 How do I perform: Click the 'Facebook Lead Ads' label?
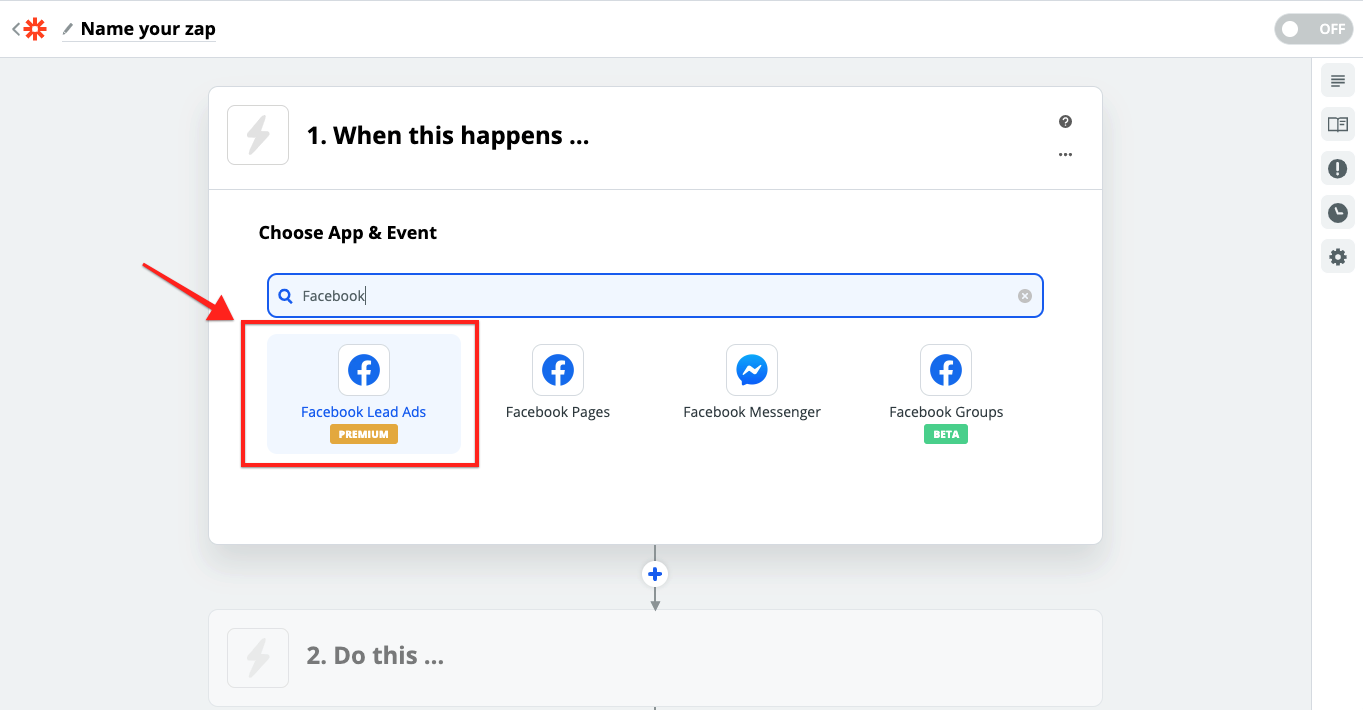click(x=364, y=412)
